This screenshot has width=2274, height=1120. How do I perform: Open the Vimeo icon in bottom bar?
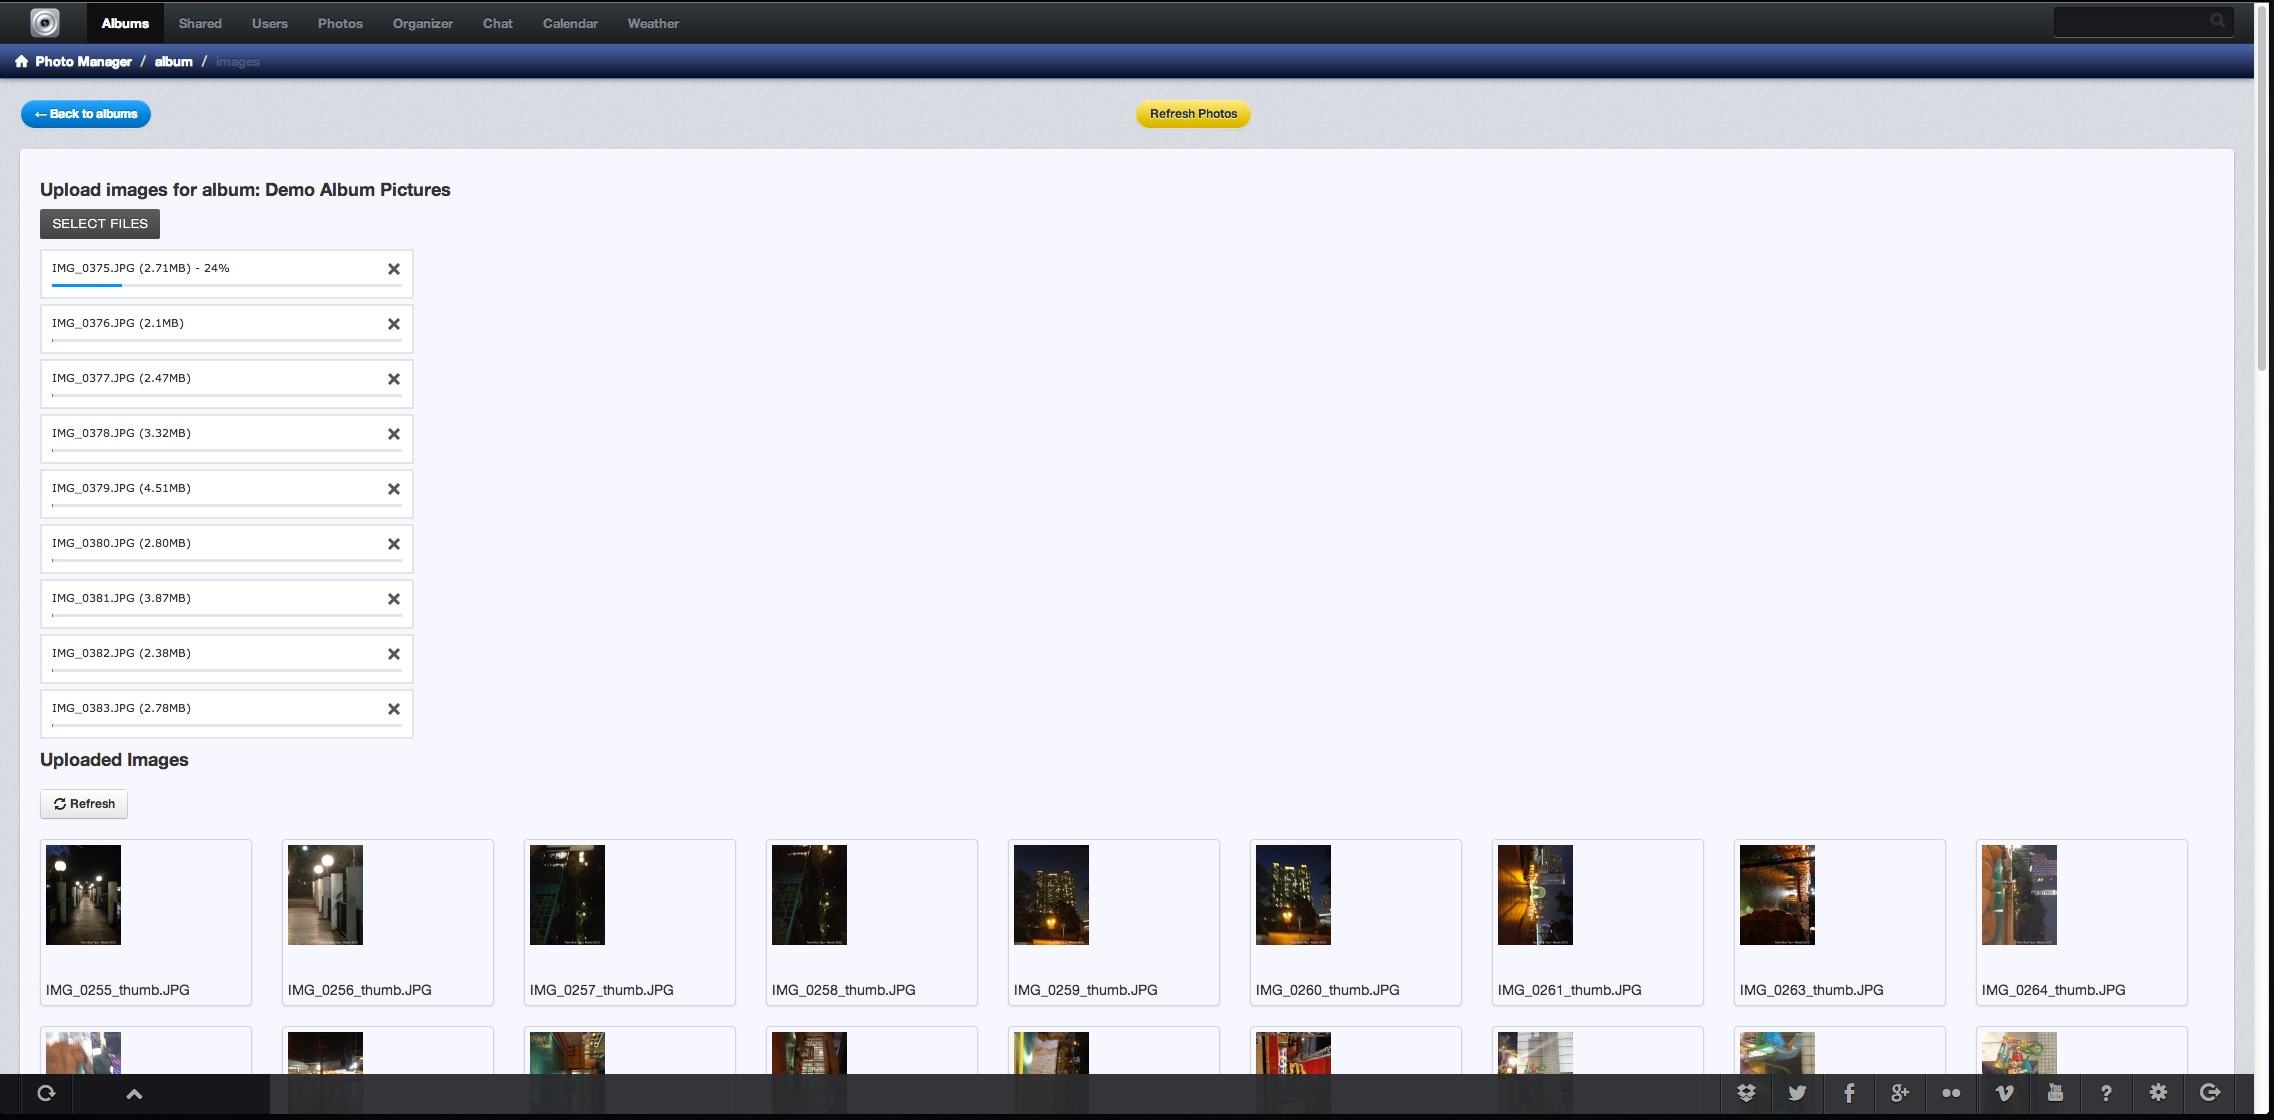click(2003, 1093)
